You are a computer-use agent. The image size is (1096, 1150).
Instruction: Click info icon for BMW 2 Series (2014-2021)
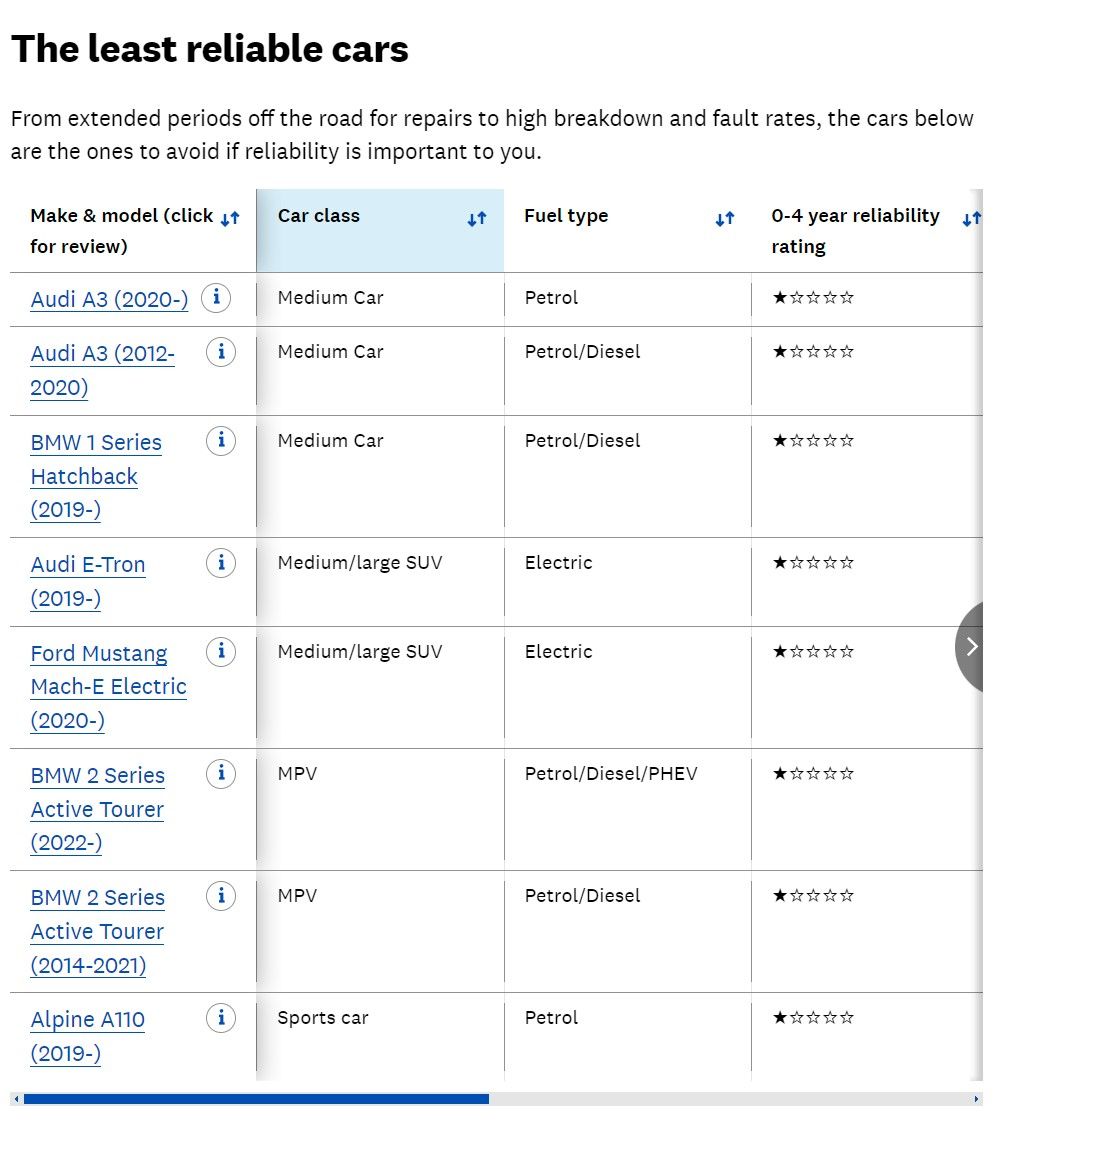[221, 896]
